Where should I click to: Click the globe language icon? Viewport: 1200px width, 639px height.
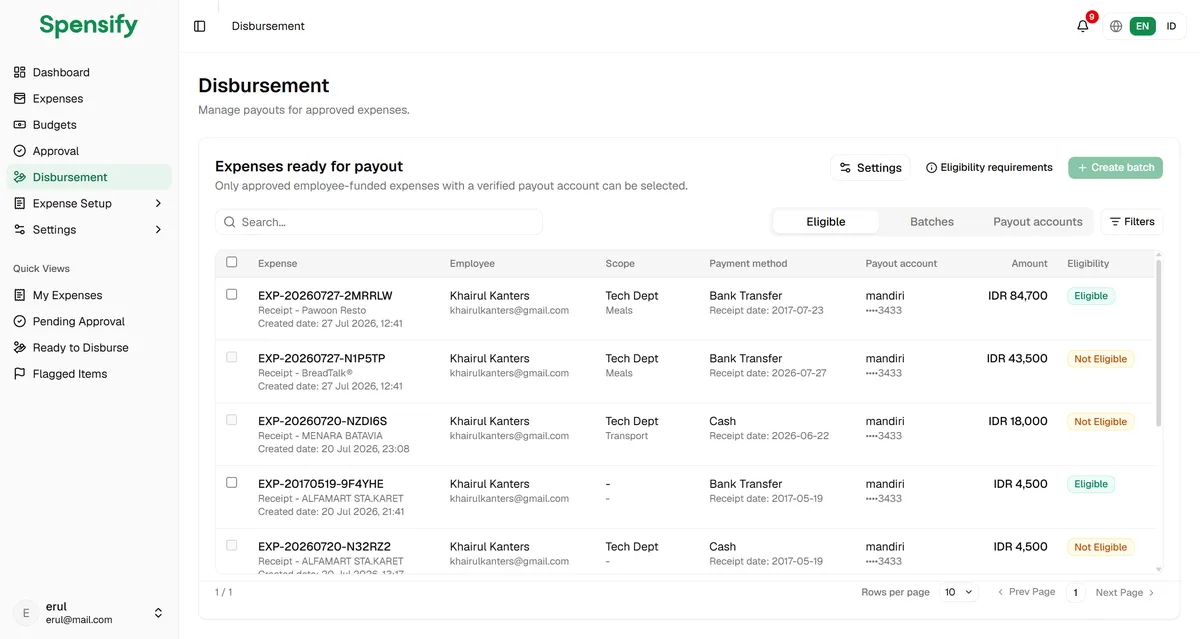coord(1116,26)
